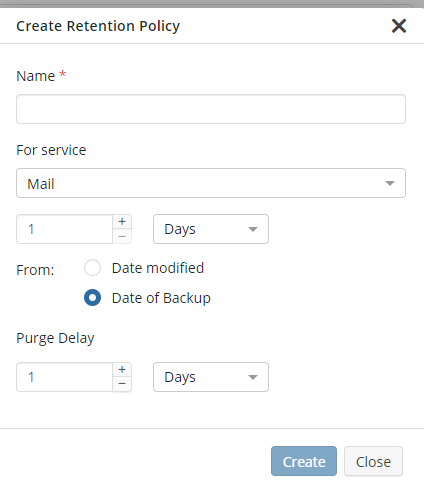The width and height of the screenshot is (424, 485).
Task: Click the Create button
Action: (304, 461)
